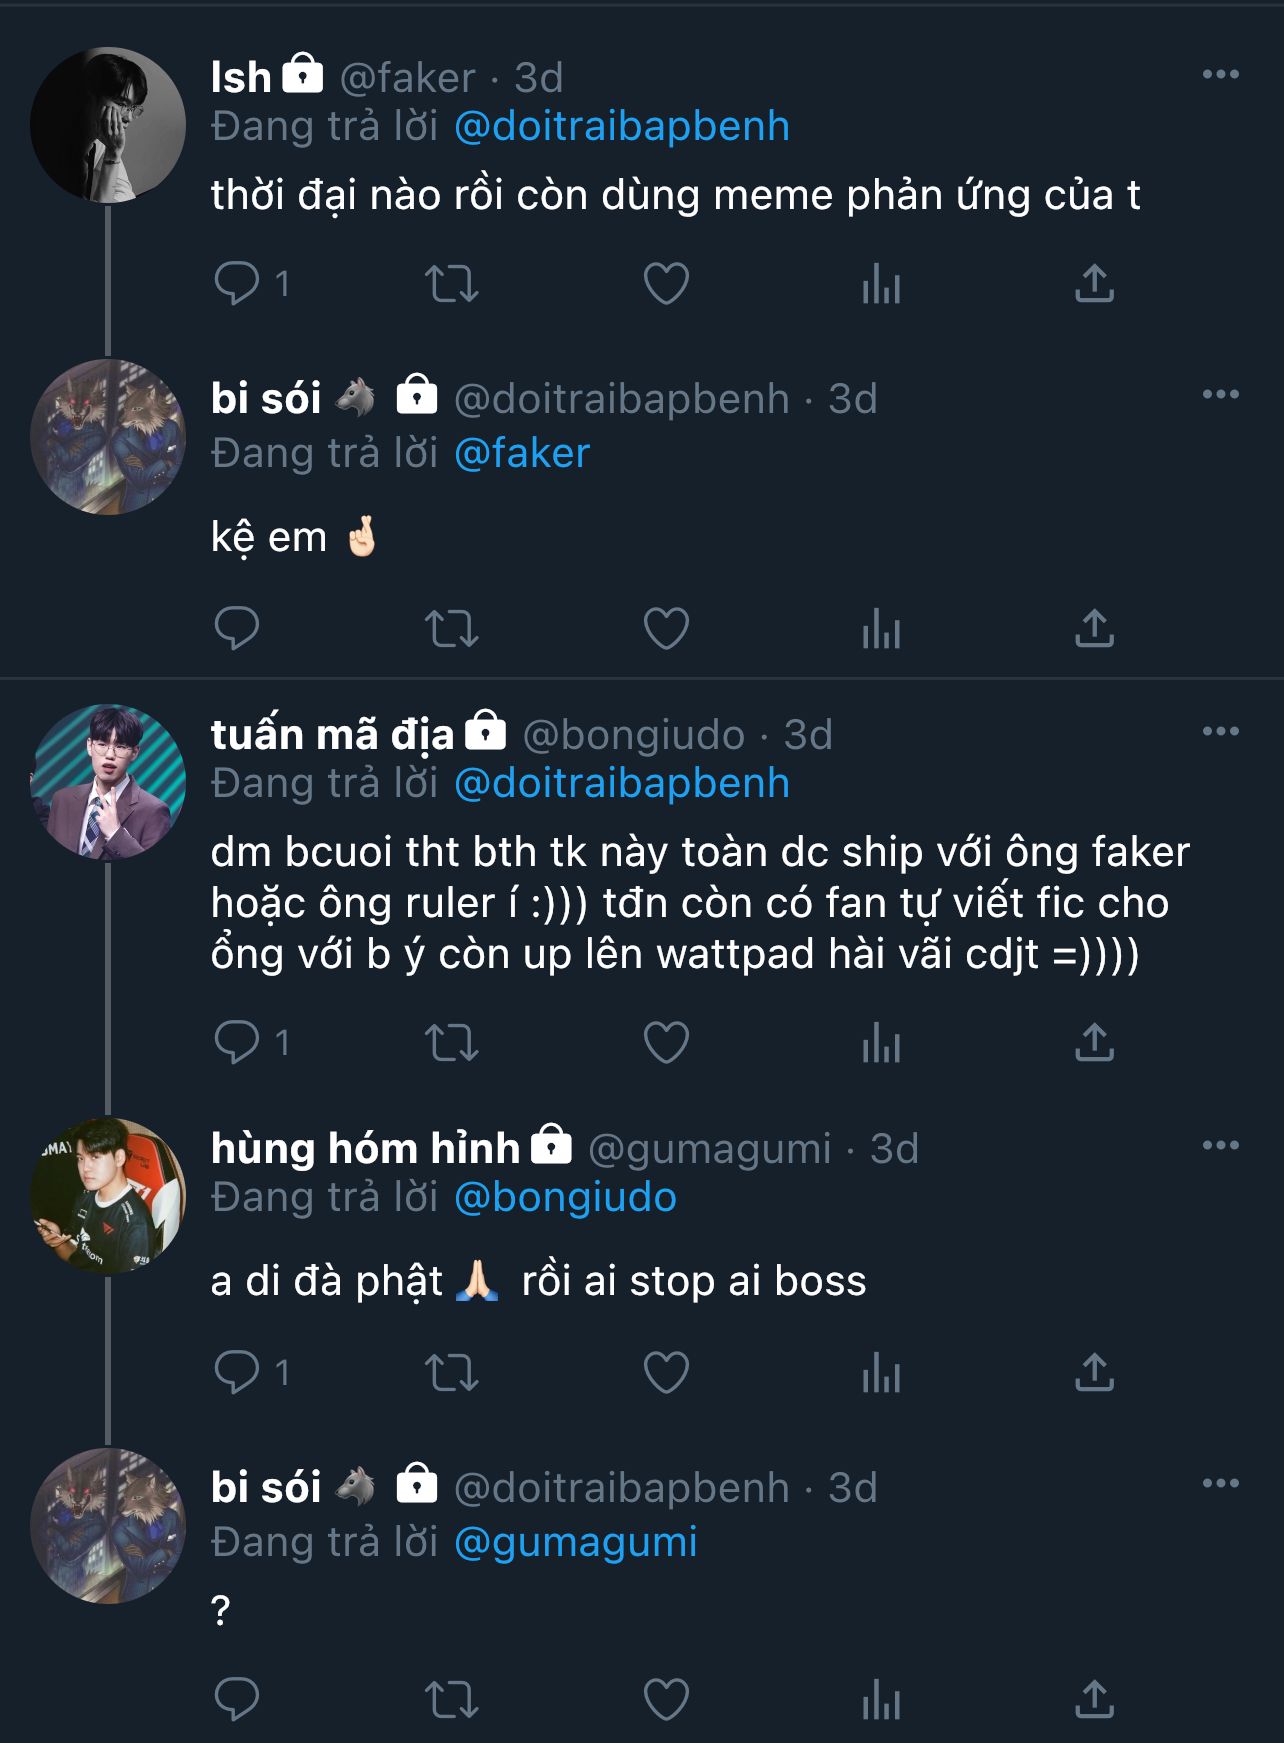Share the last '?' tweet
The width and height of the screenshot is (1284, 1743).
point(1094,1698)
